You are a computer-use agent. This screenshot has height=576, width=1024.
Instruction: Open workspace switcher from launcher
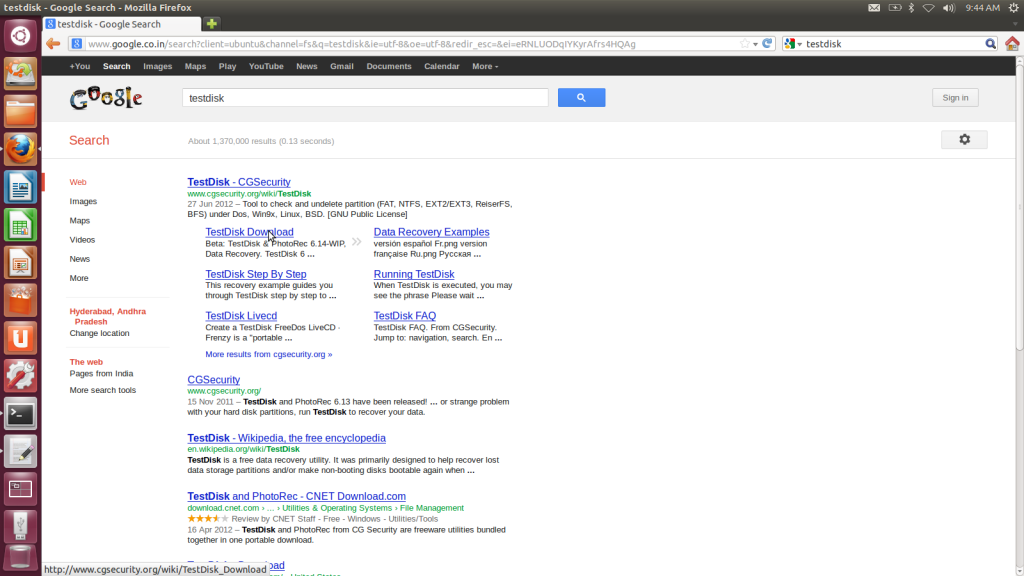[20, 489]
